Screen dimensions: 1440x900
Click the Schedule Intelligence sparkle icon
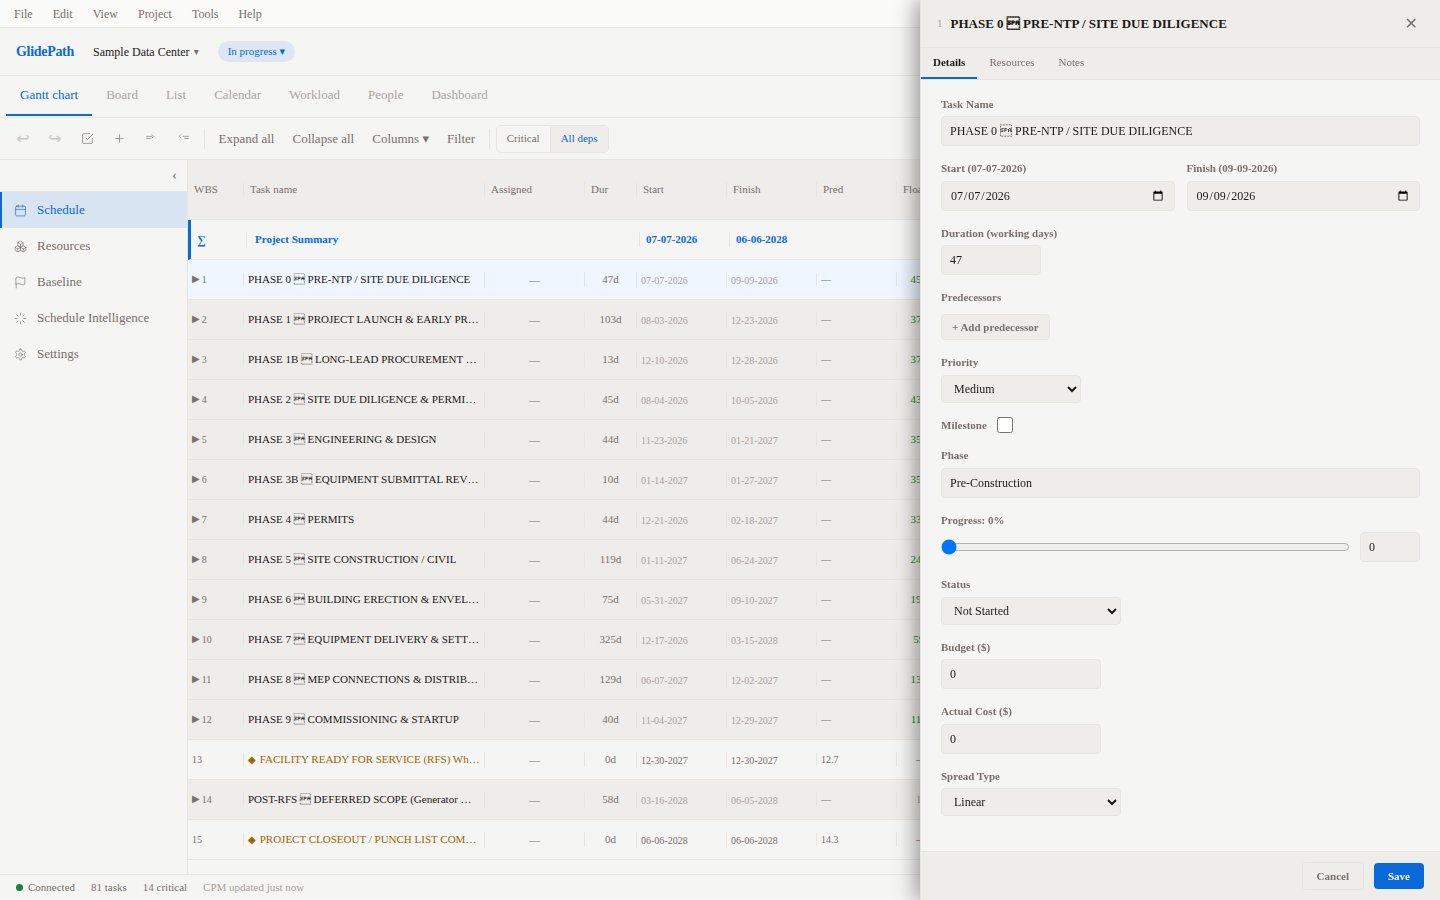20,318
